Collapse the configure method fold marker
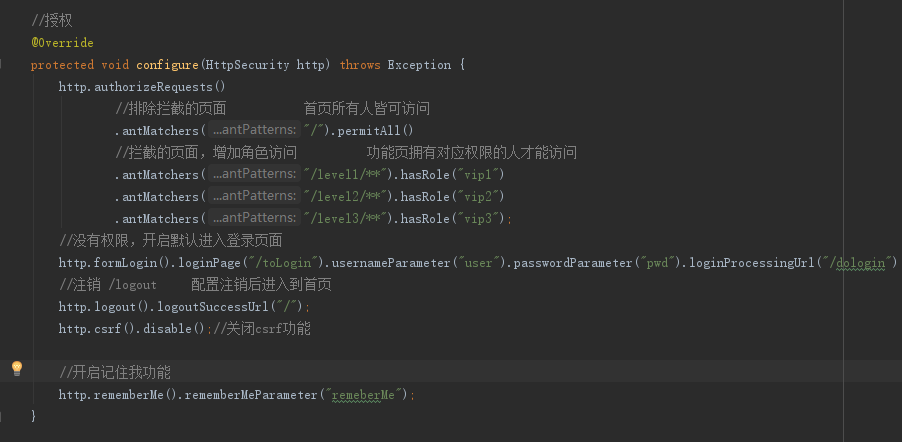 1,64
